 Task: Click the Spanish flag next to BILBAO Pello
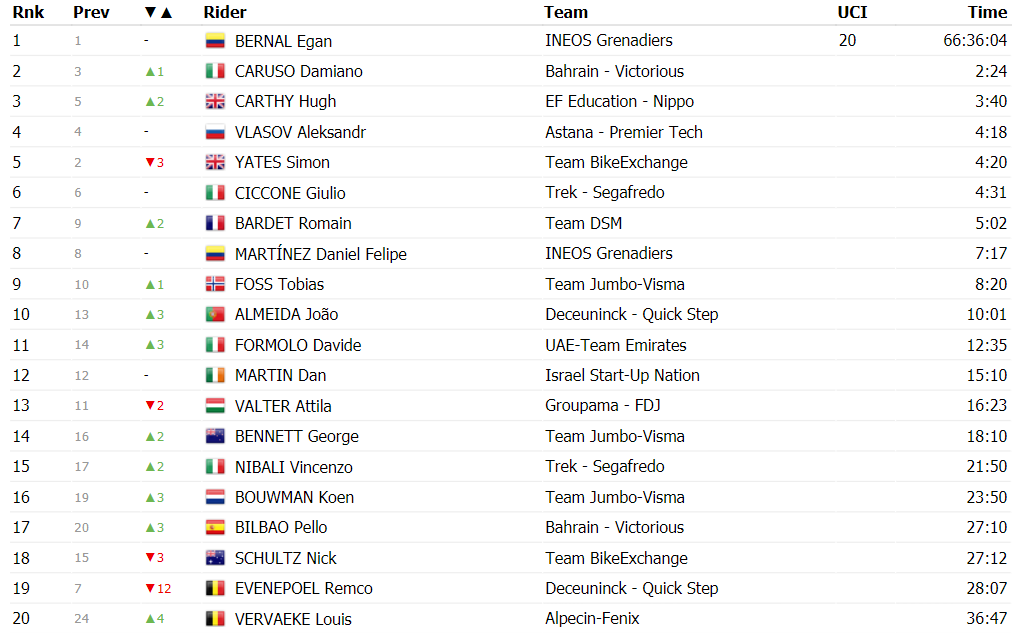(215, 528)
